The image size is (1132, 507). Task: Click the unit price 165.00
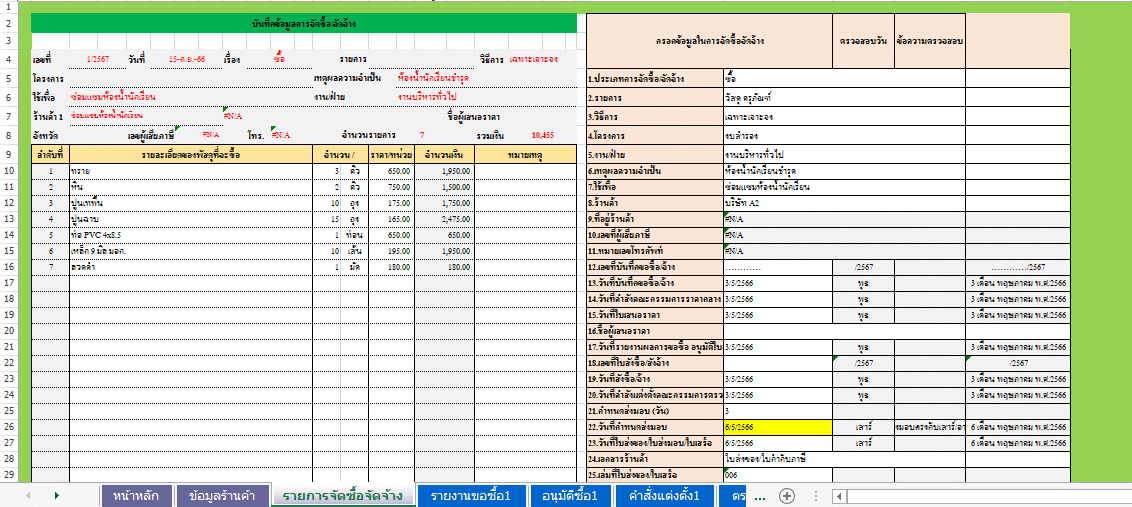391,219
